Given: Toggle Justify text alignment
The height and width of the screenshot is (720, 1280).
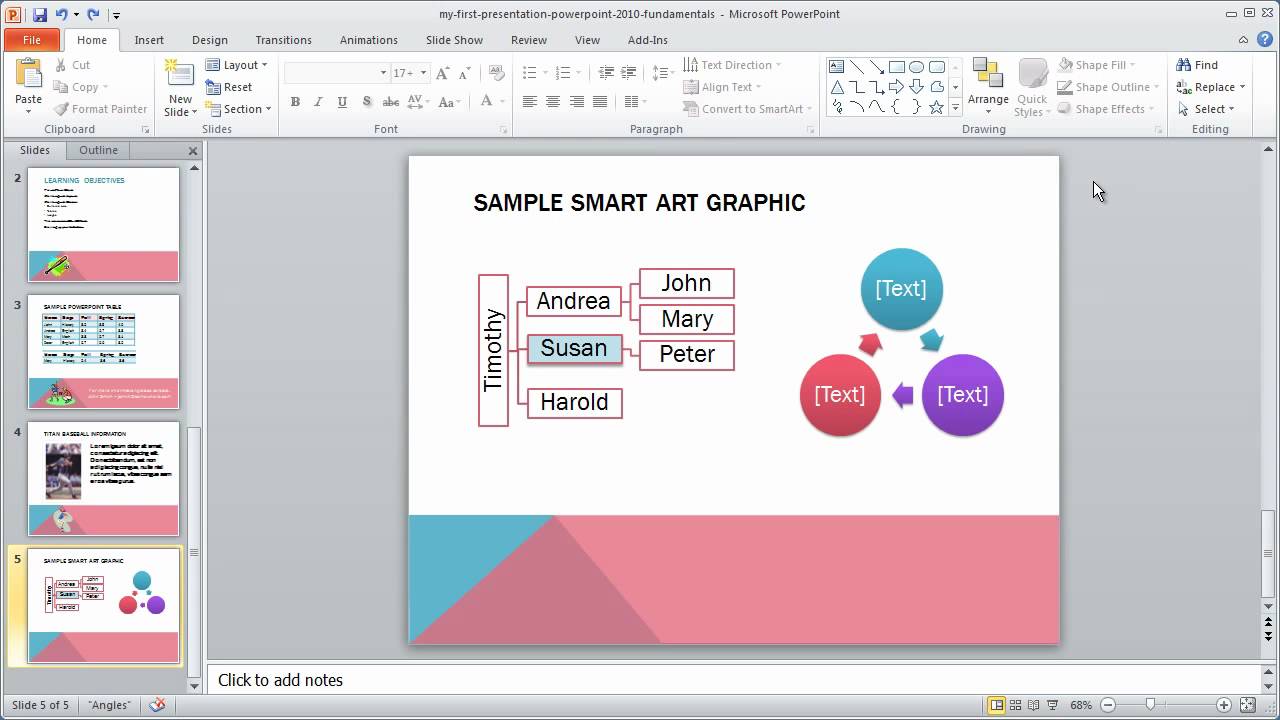Looking at the screenshot, I should 600,102.
